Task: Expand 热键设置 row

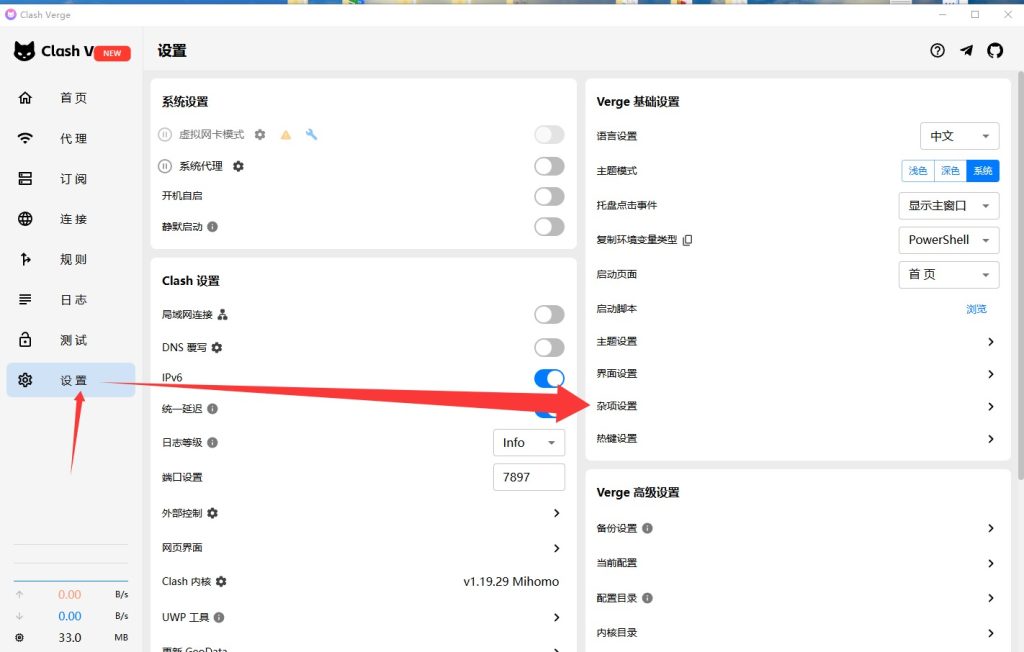Action: [797, 438]
